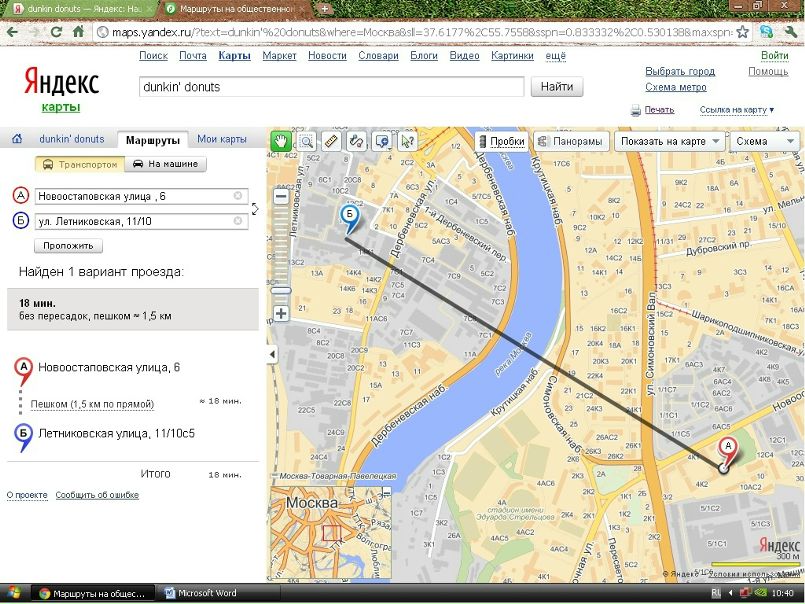The image size is (805, 604).
Task: Open the Показать на карте dropdown
Action: [x=669, y=141]
